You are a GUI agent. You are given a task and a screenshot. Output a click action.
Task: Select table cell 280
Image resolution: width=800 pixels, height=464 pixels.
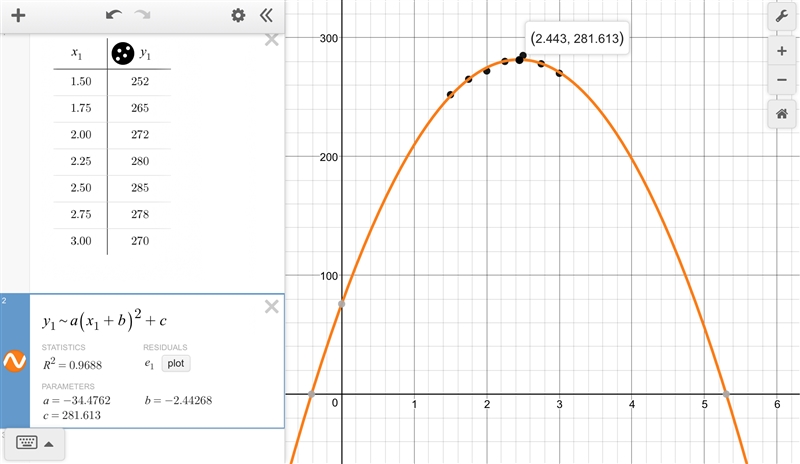pyautogui.click(x=139, y=161)
